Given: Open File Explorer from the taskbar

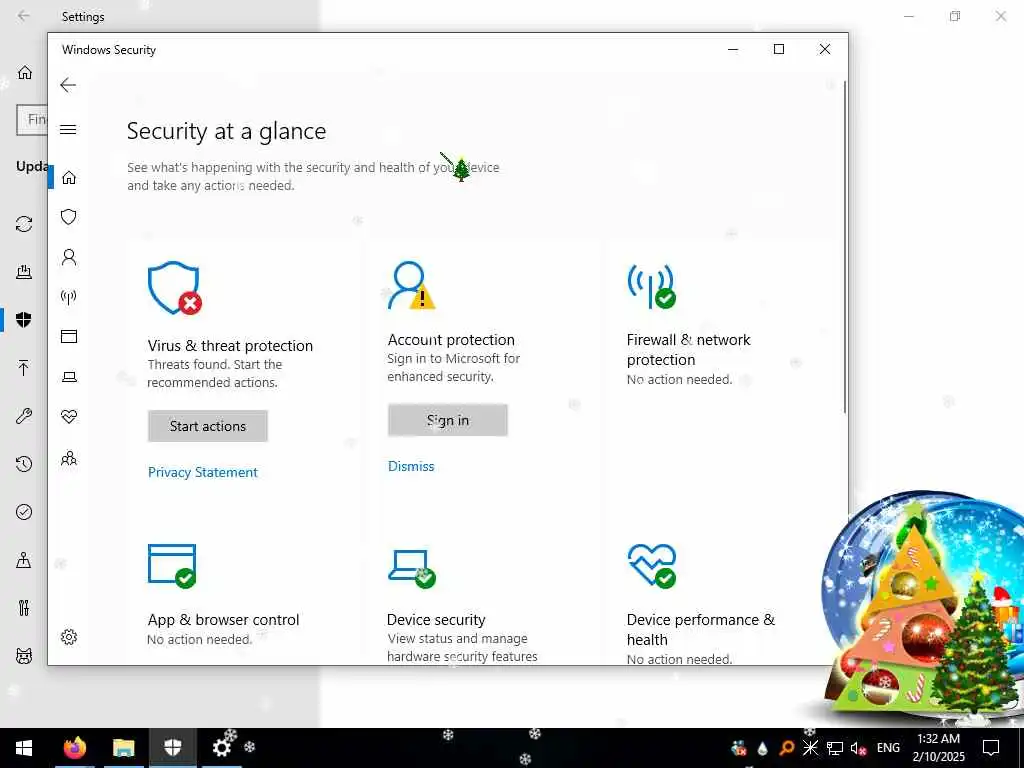Looking at the screenshot, I should pyautogui.click(x=123, y=748).
